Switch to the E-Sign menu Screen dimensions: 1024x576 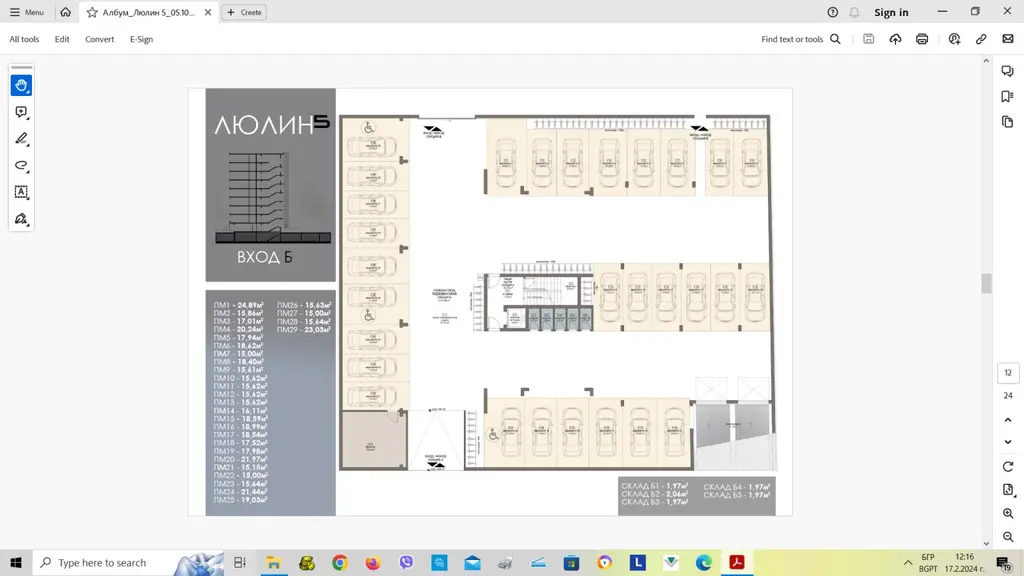pos(141,39)
